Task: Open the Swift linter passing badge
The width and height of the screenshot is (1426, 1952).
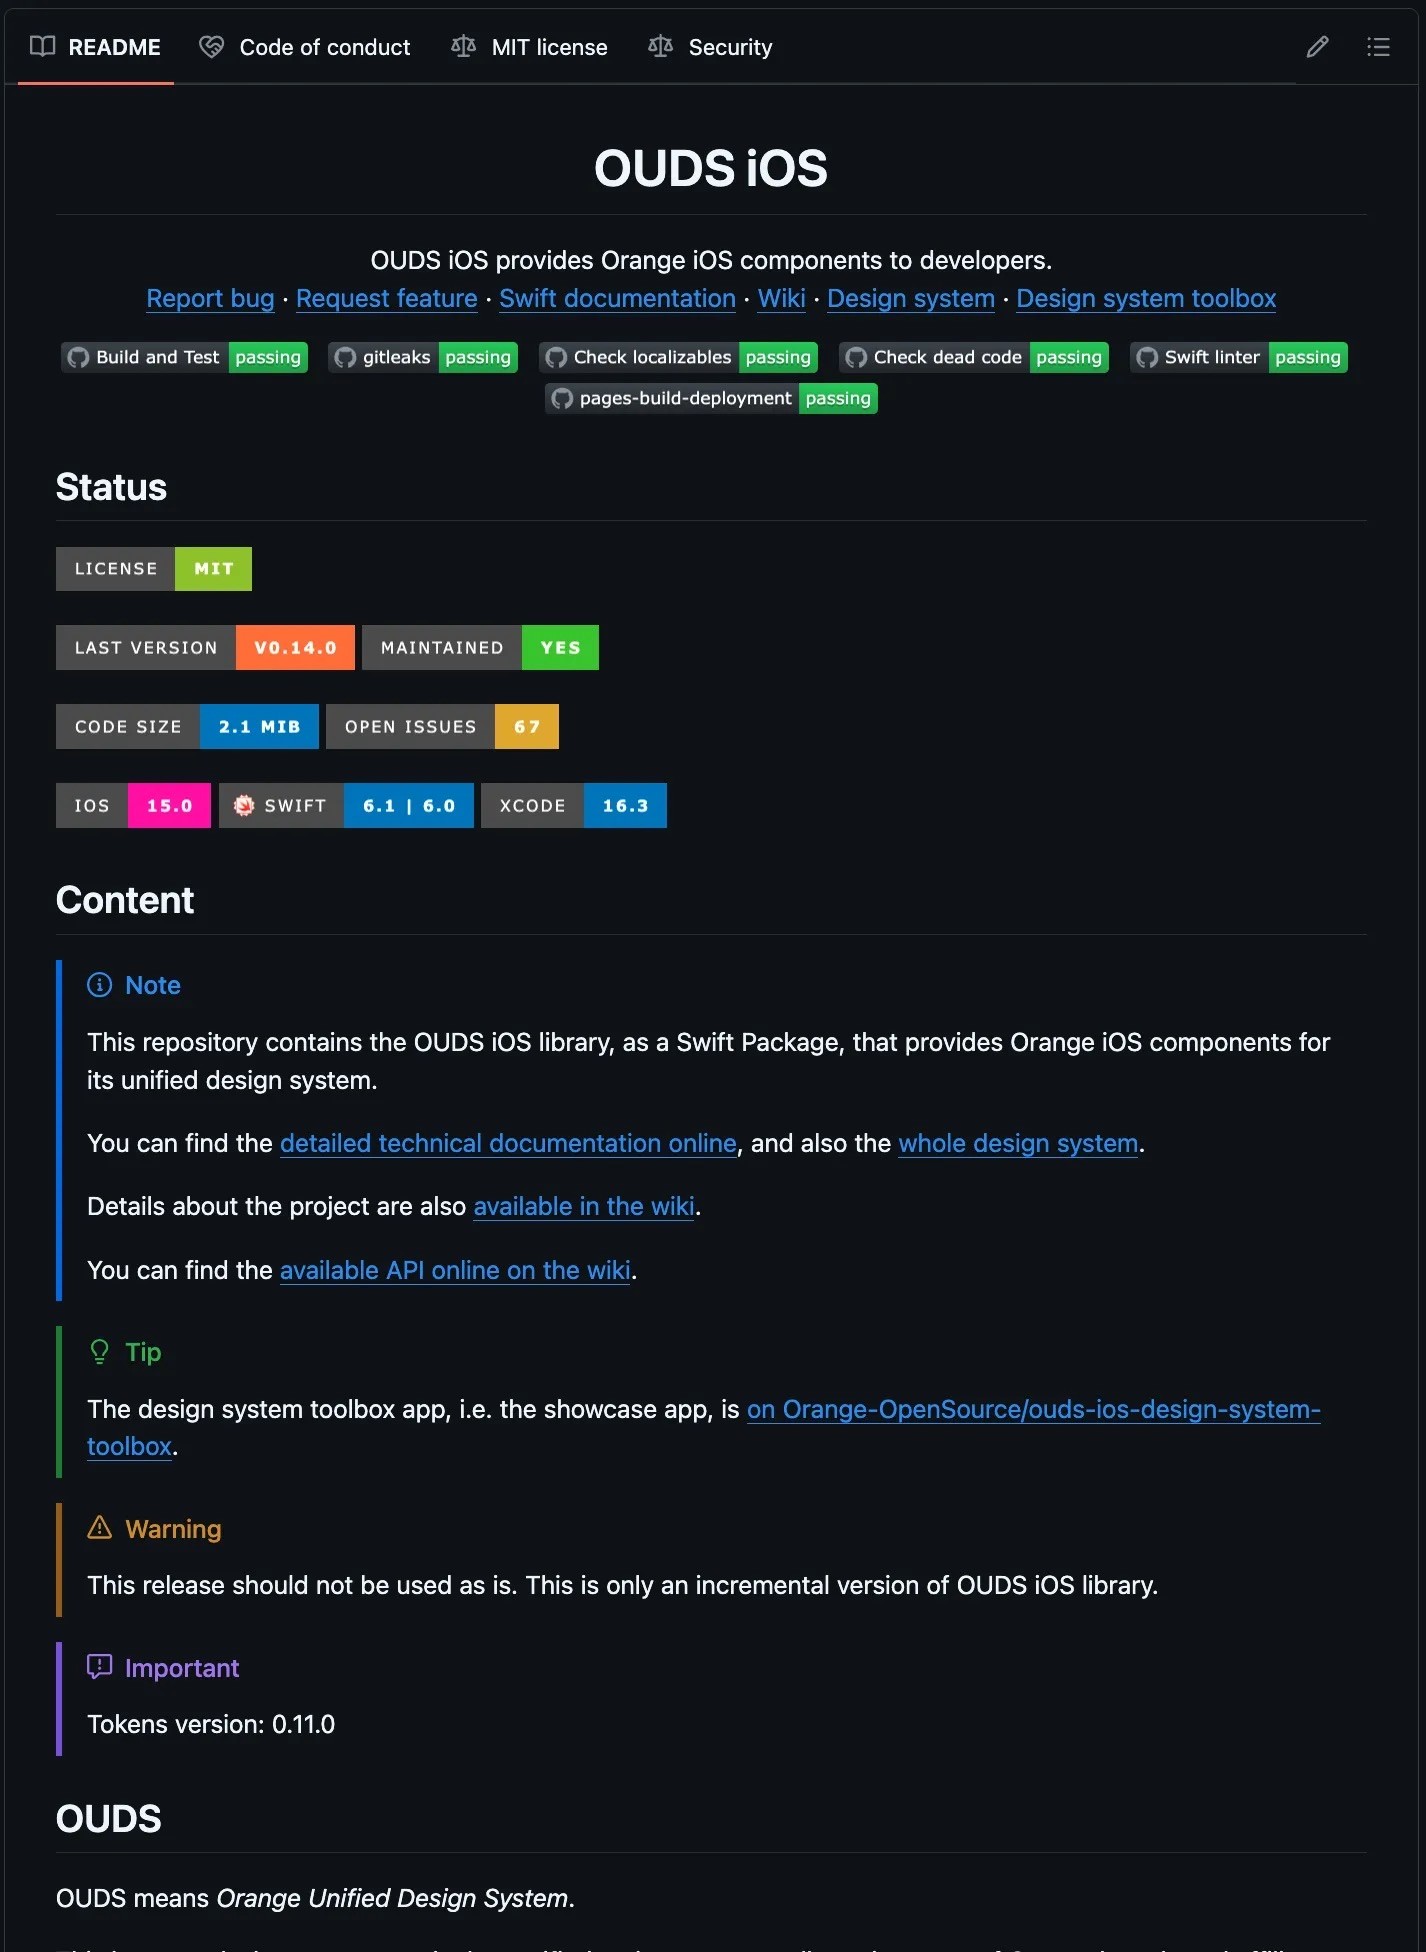Action: click(1238, 357)
